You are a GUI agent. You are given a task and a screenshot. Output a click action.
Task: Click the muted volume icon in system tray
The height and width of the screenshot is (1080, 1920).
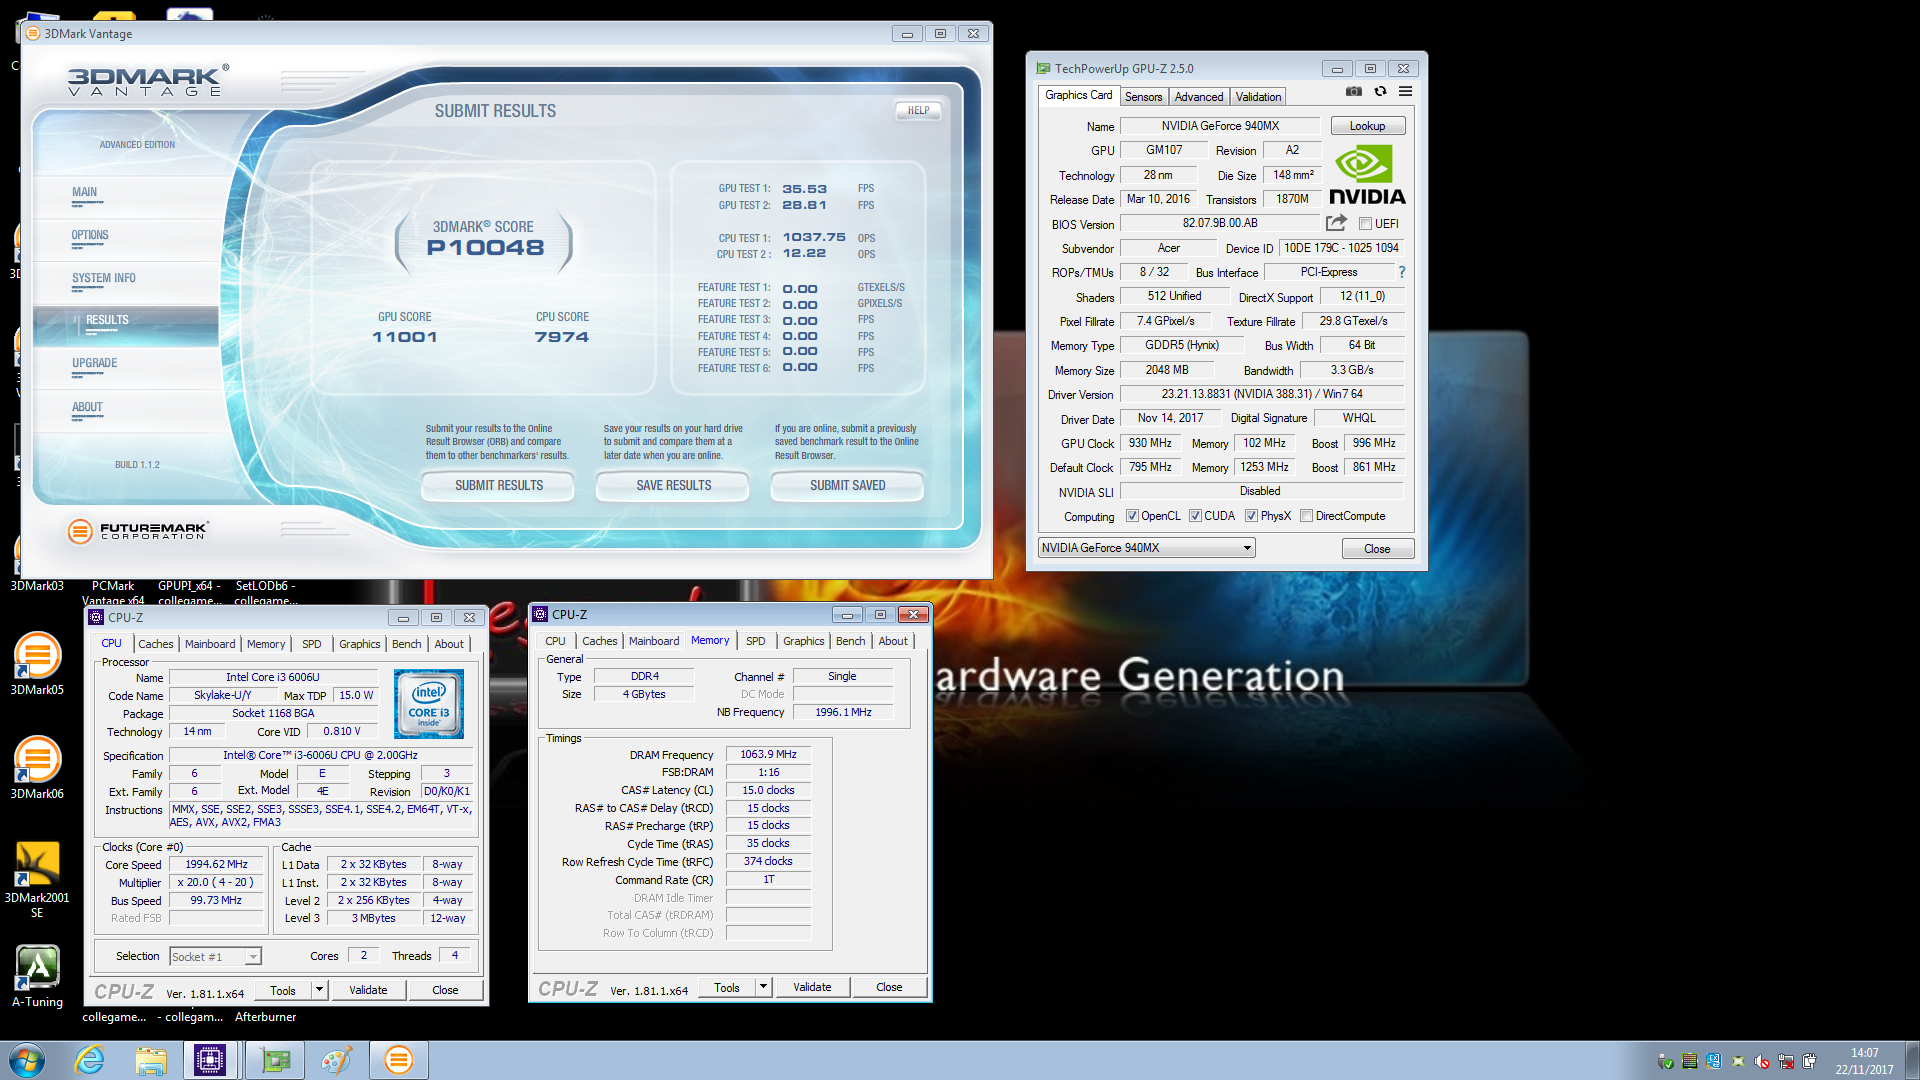pos(1762,1061)
